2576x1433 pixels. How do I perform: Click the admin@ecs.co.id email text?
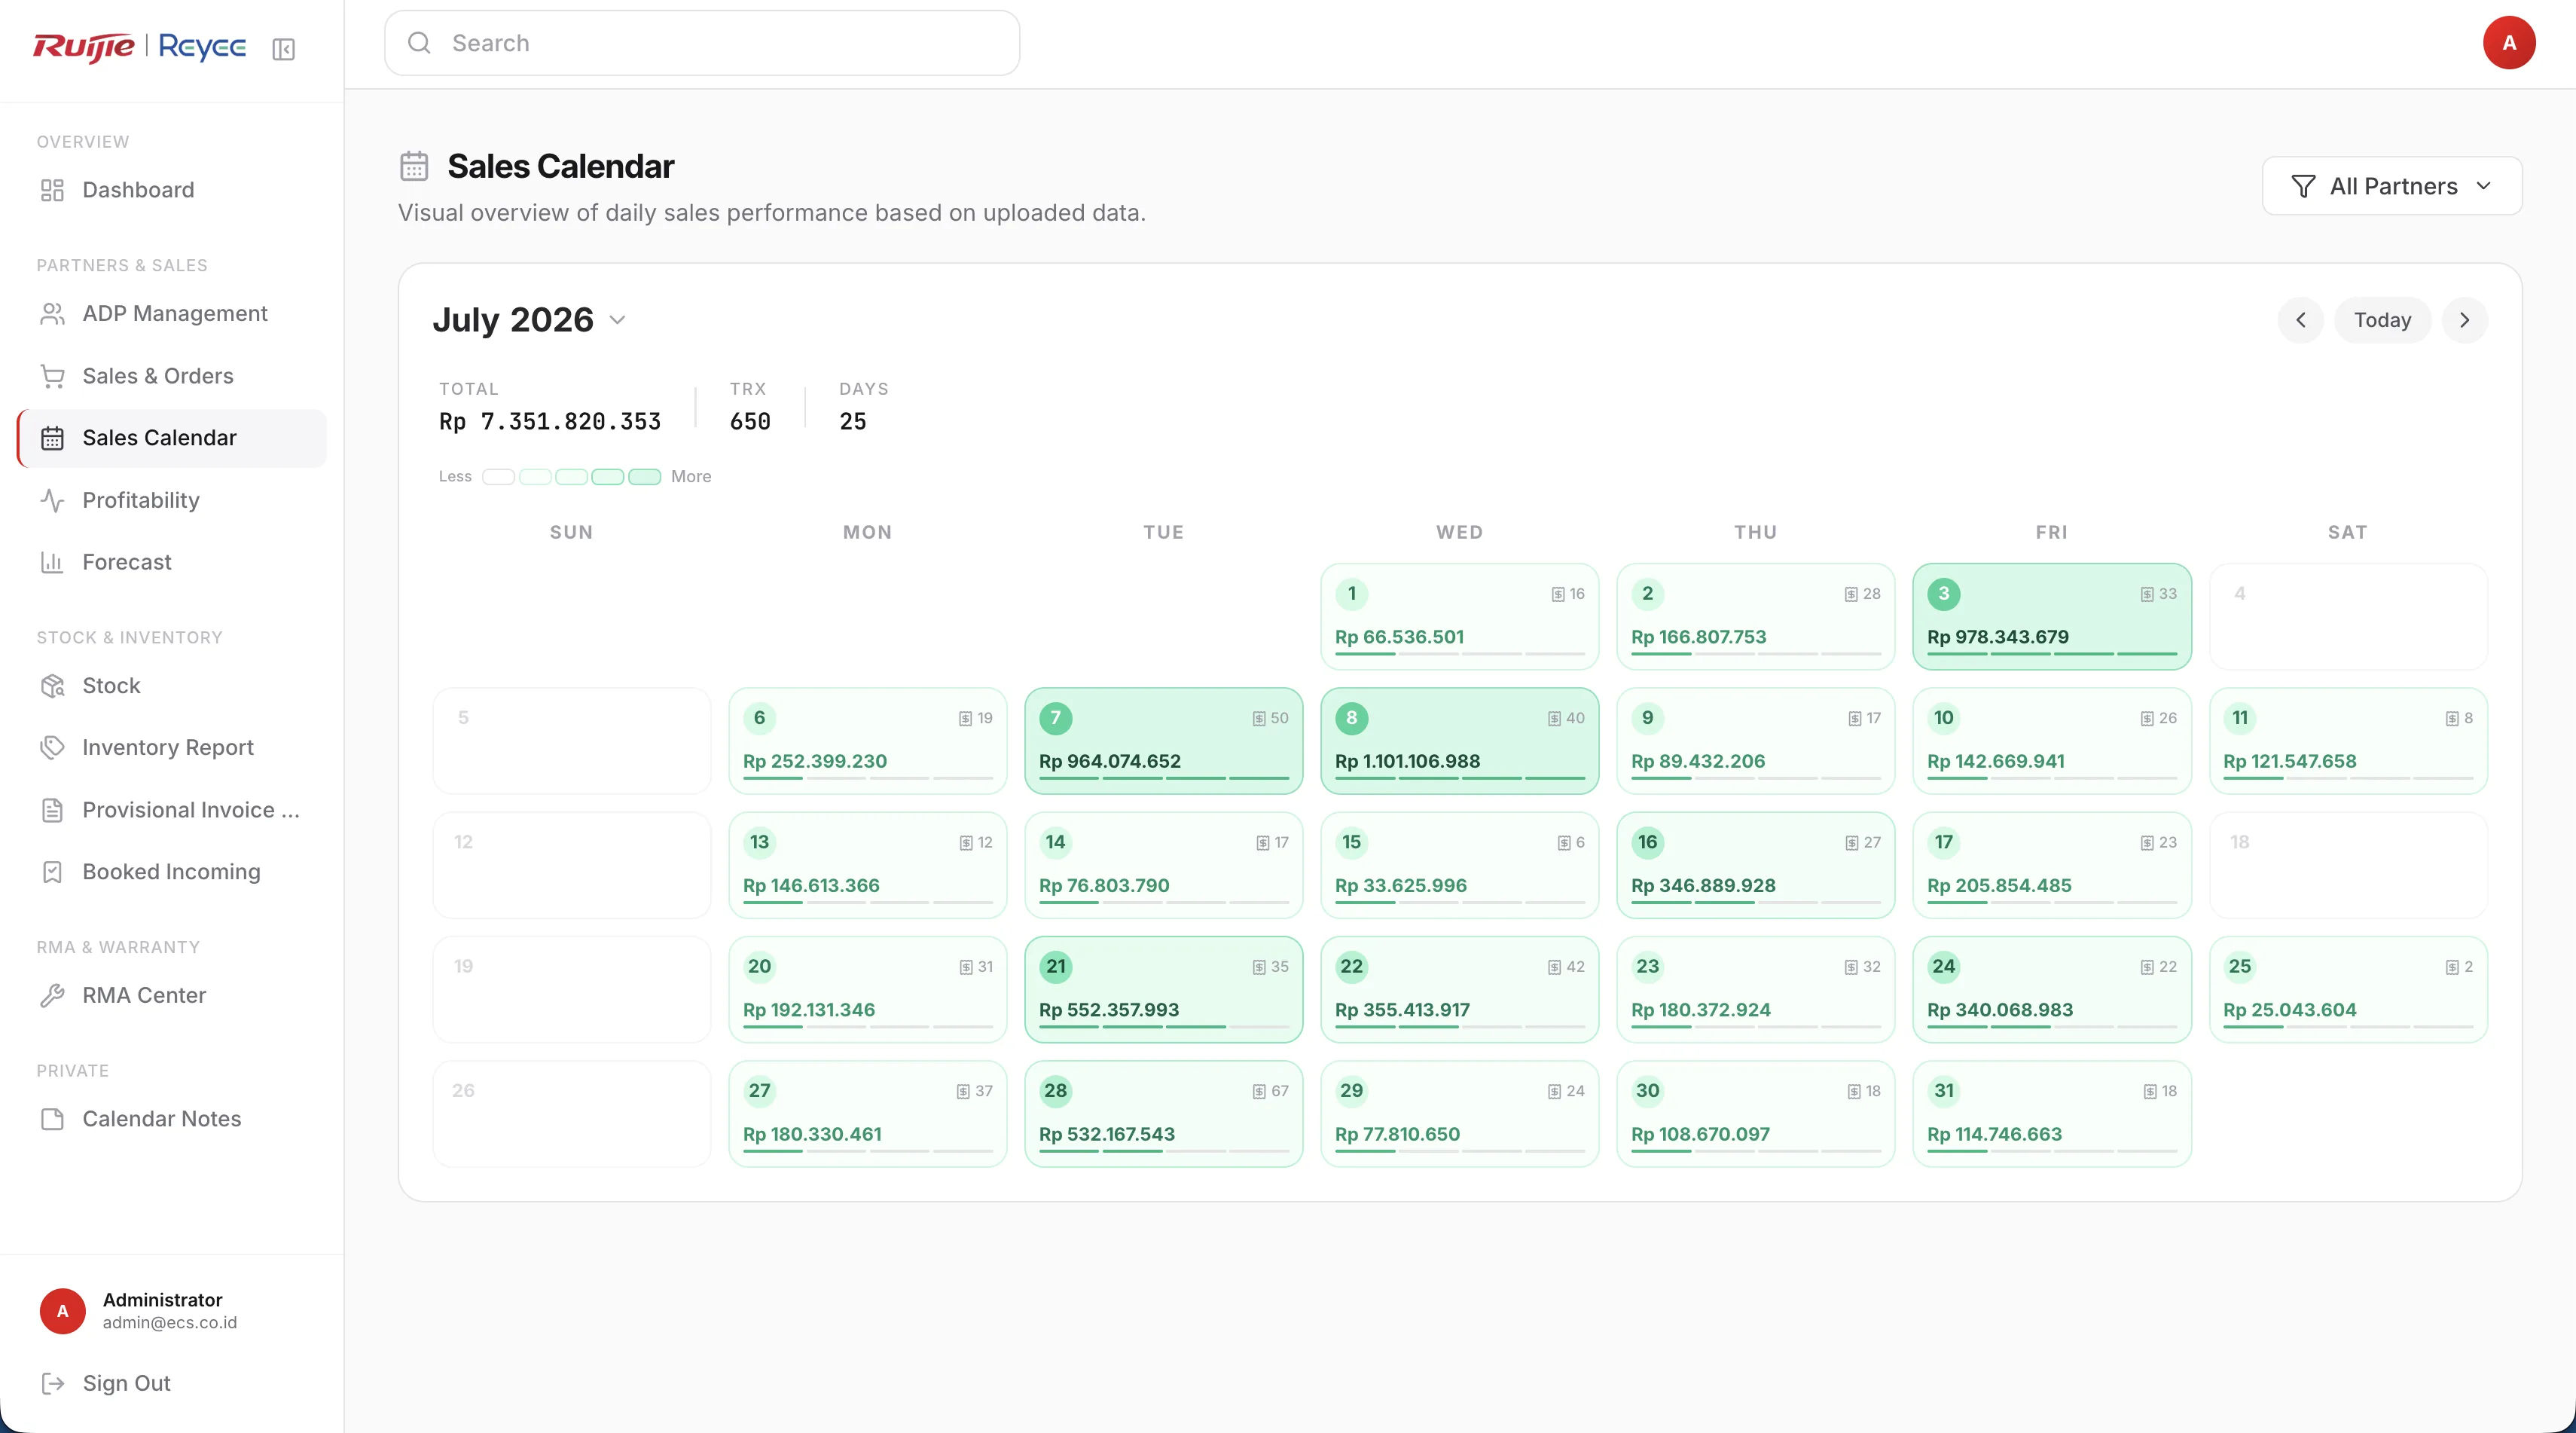coord(170,1323)
